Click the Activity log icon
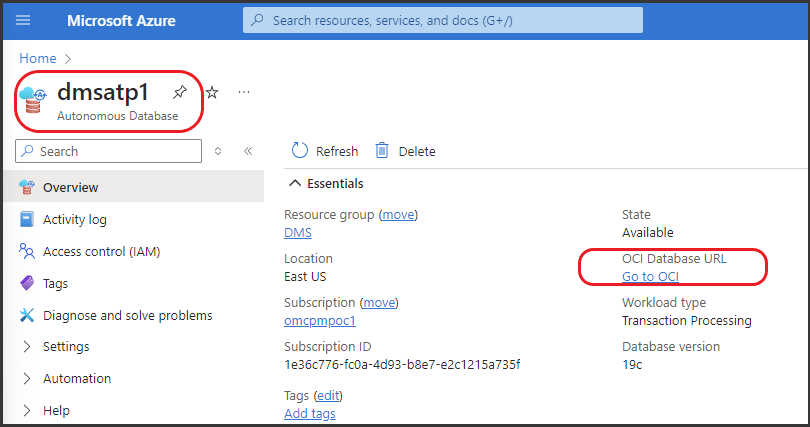Image resolution: width=810 pixels, height=427 pixels. pyautogui.click(x=27, y=219)
